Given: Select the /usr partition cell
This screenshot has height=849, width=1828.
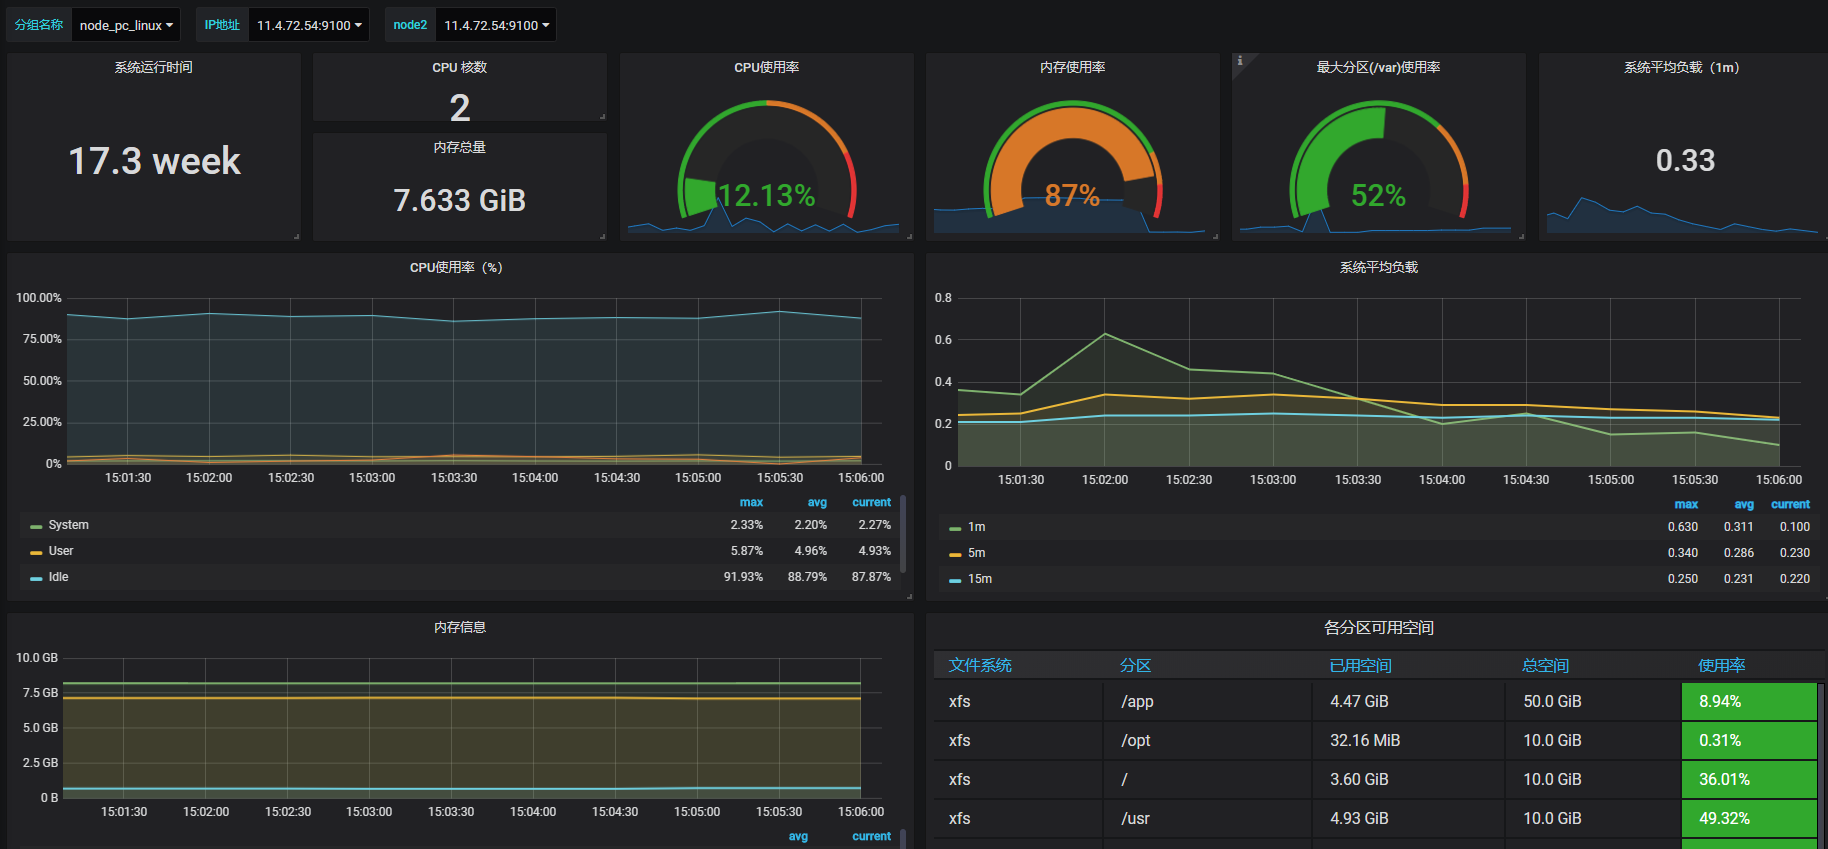Looking at the screenshot, I should 1207,818.
